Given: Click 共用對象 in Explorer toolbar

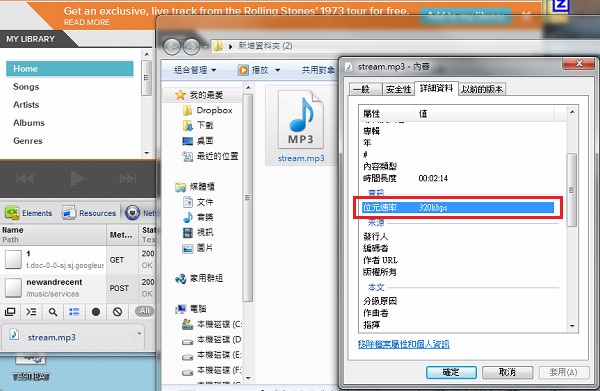Looking at the screenshot, I should click(318, 70).
